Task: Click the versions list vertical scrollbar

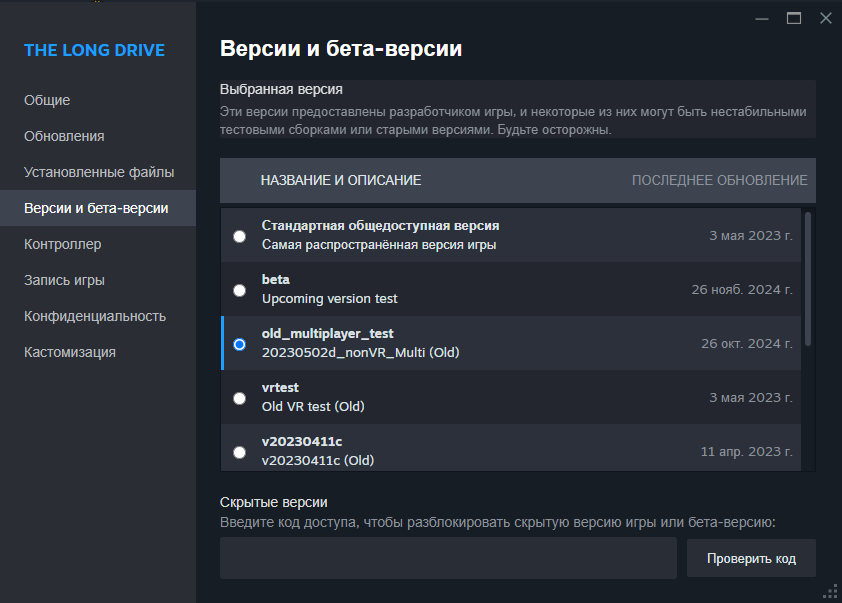Action: (x=808, y=279)
